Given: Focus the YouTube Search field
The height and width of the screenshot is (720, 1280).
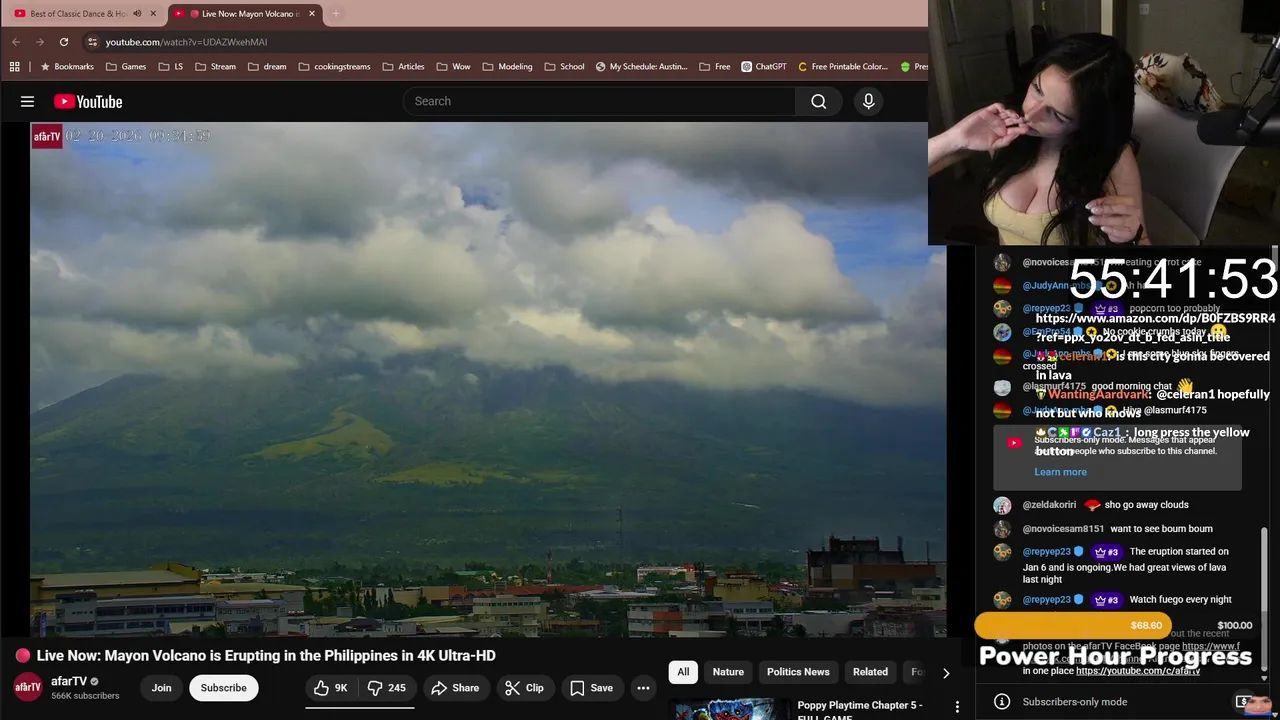Looking at the screenshot, I should [x=600, y=101].
